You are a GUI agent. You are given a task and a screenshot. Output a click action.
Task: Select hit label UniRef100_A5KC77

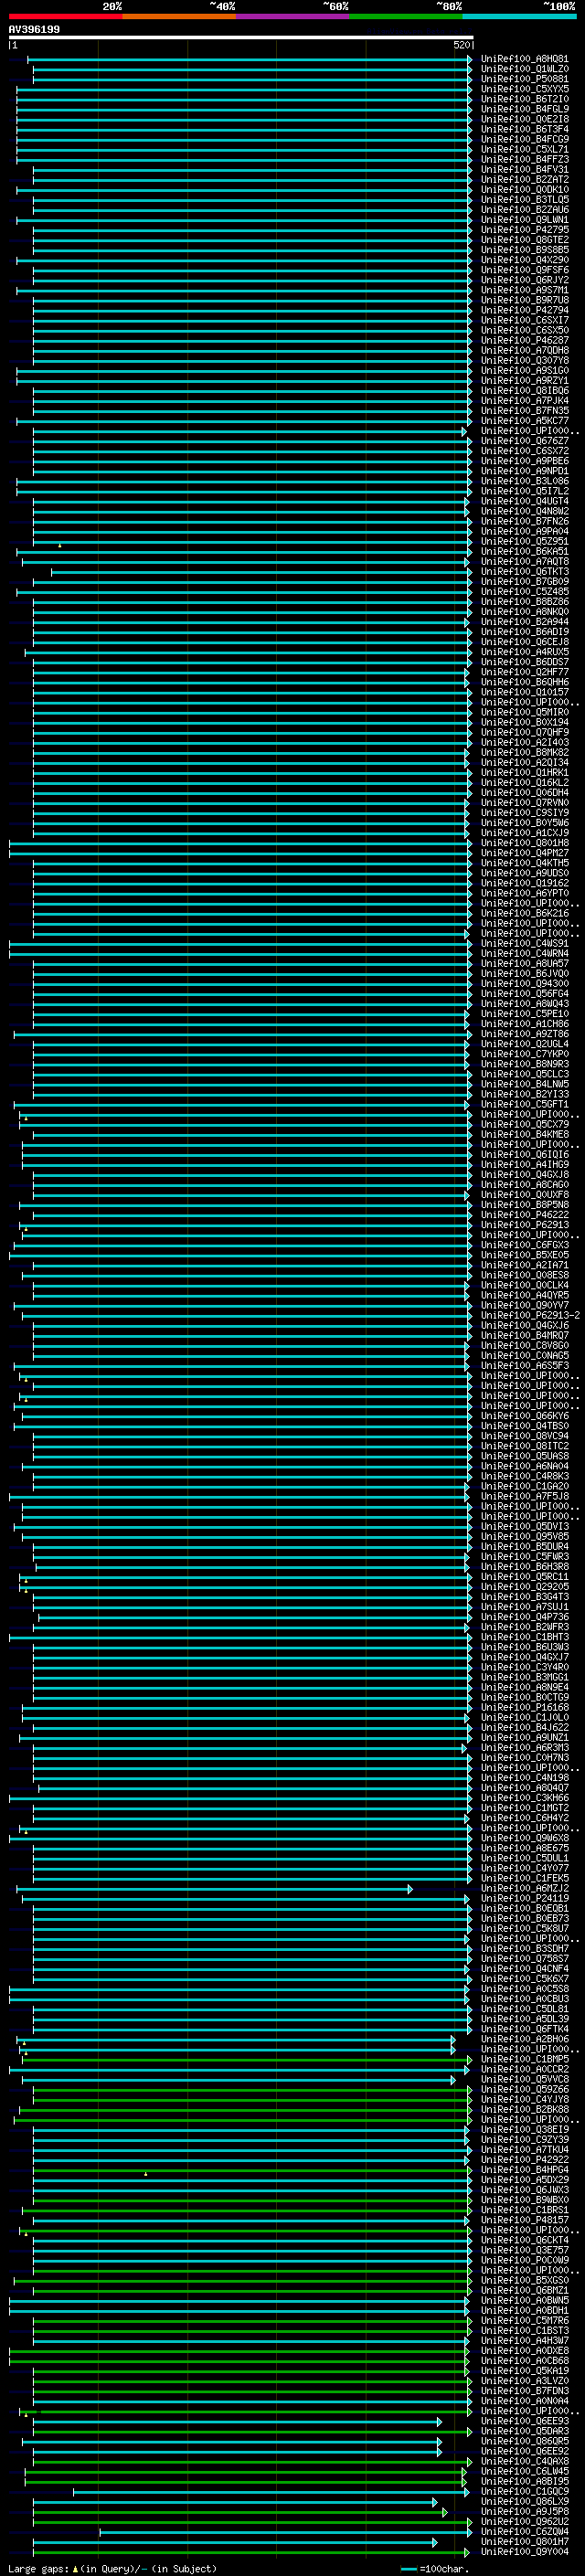click(524, 421)
